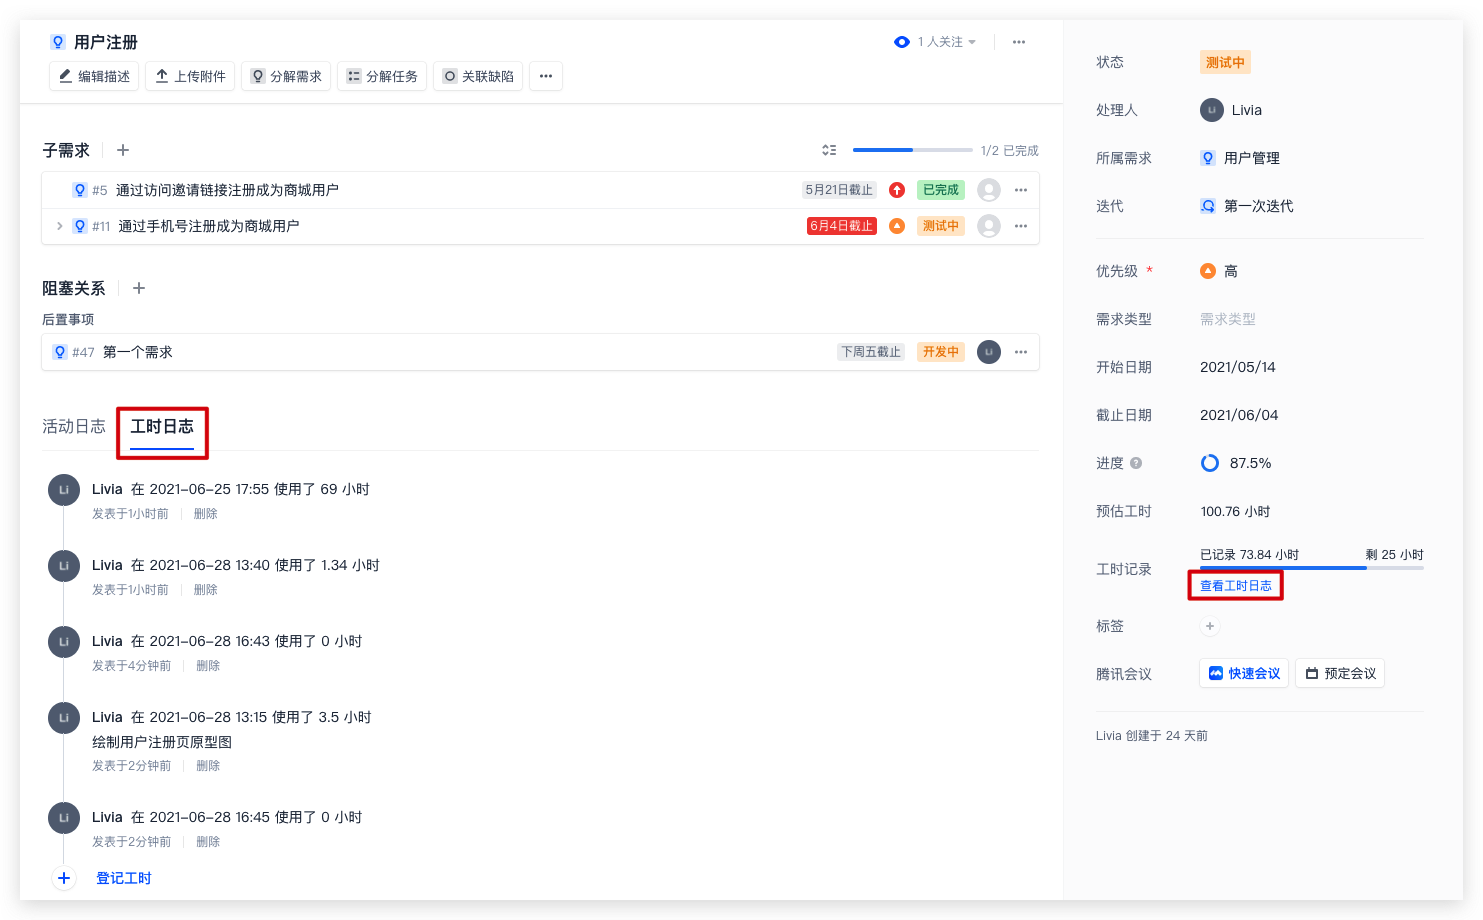Click the plus icon beside 登记工时
Screen dimensions: 1483x920
[x=64, y=878]
